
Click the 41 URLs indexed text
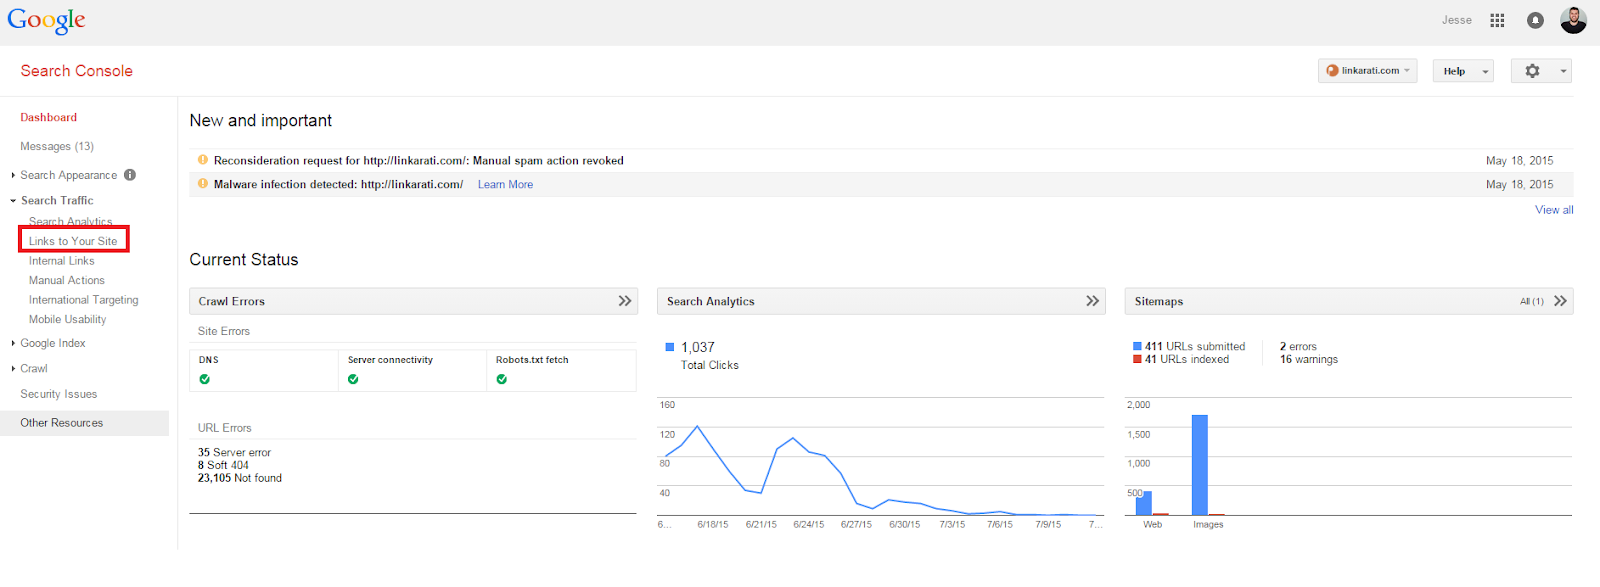tap(1187, 359)
